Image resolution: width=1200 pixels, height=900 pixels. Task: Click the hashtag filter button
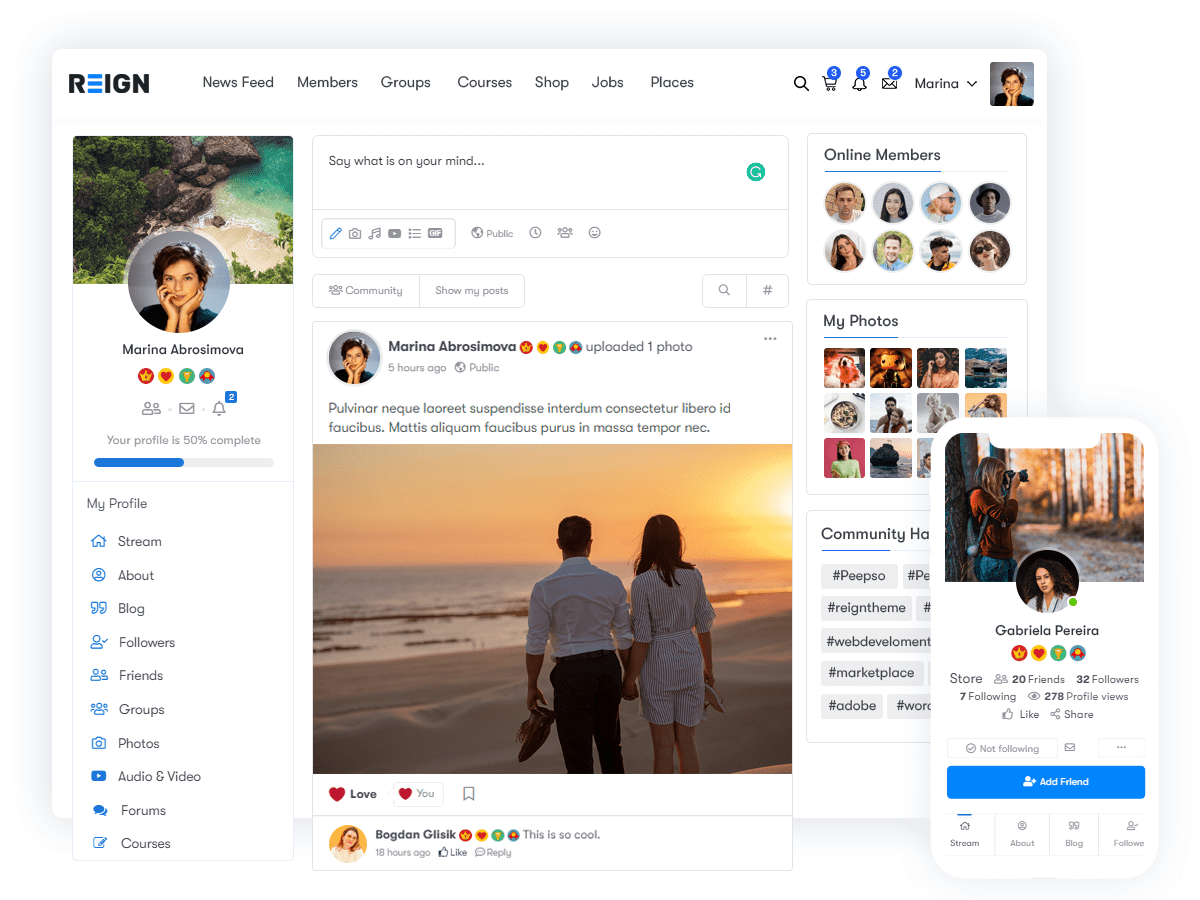tap(767, 291)
